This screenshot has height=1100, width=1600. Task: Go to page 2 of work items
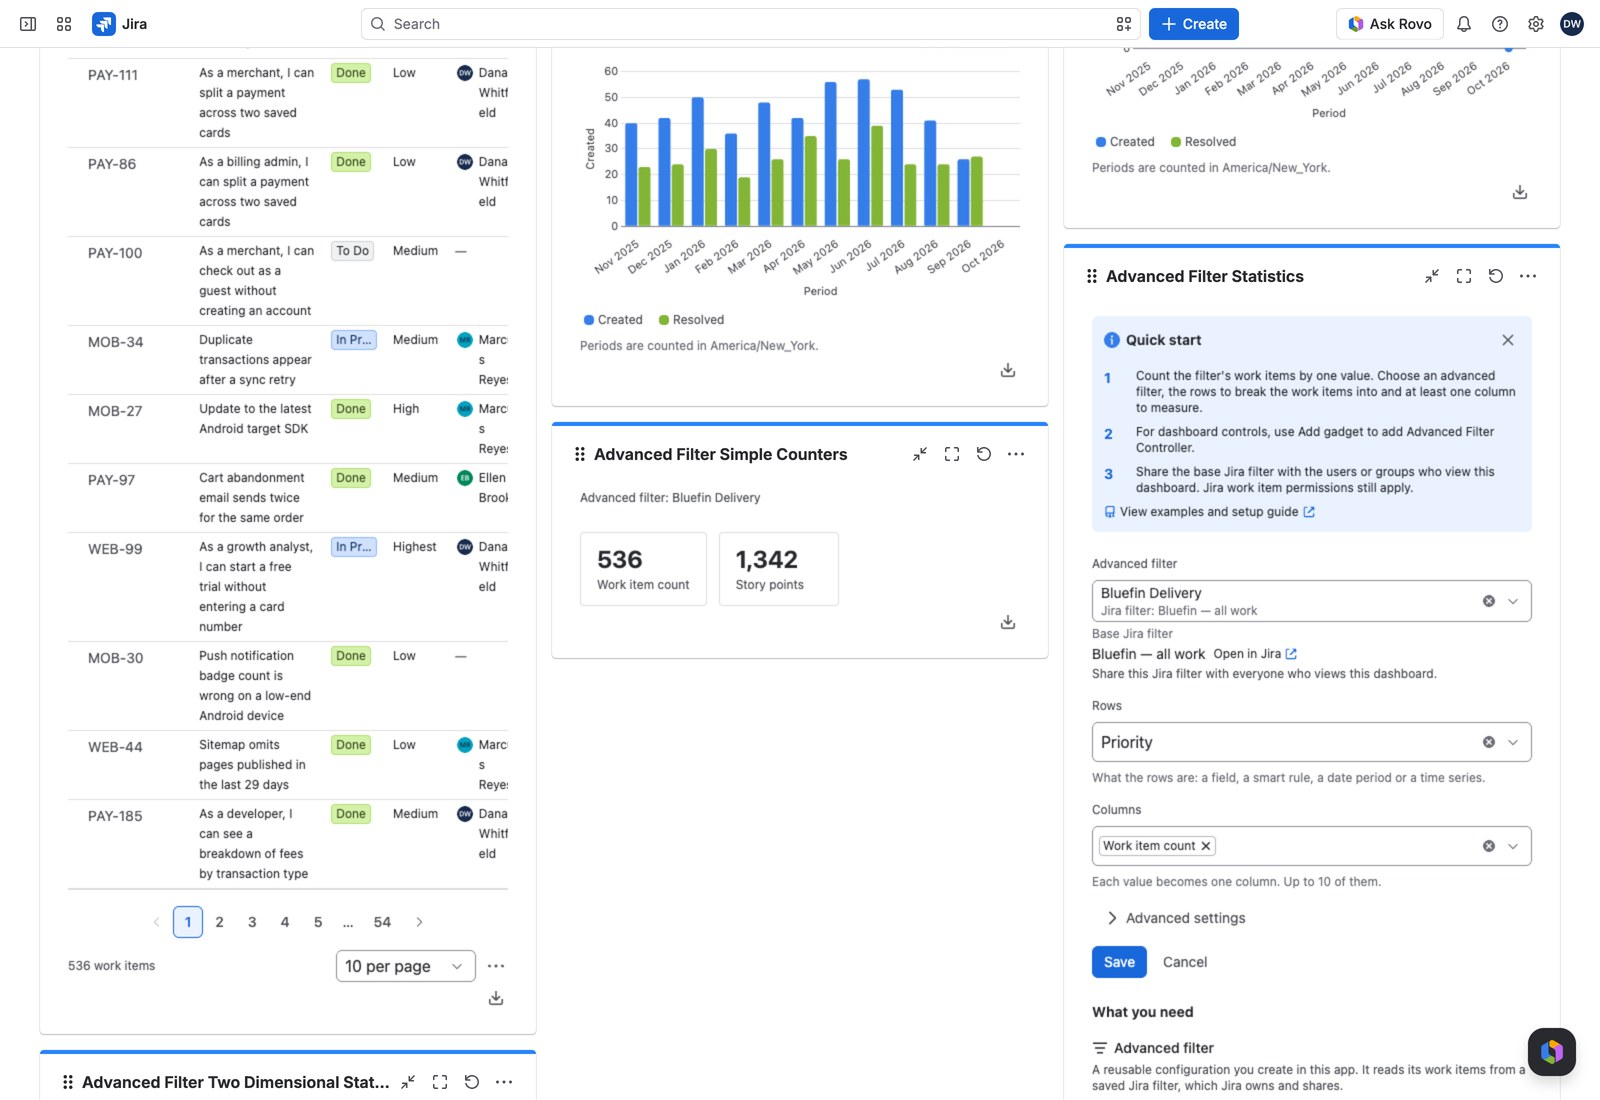pyautogui.click(x=220, y=922)
